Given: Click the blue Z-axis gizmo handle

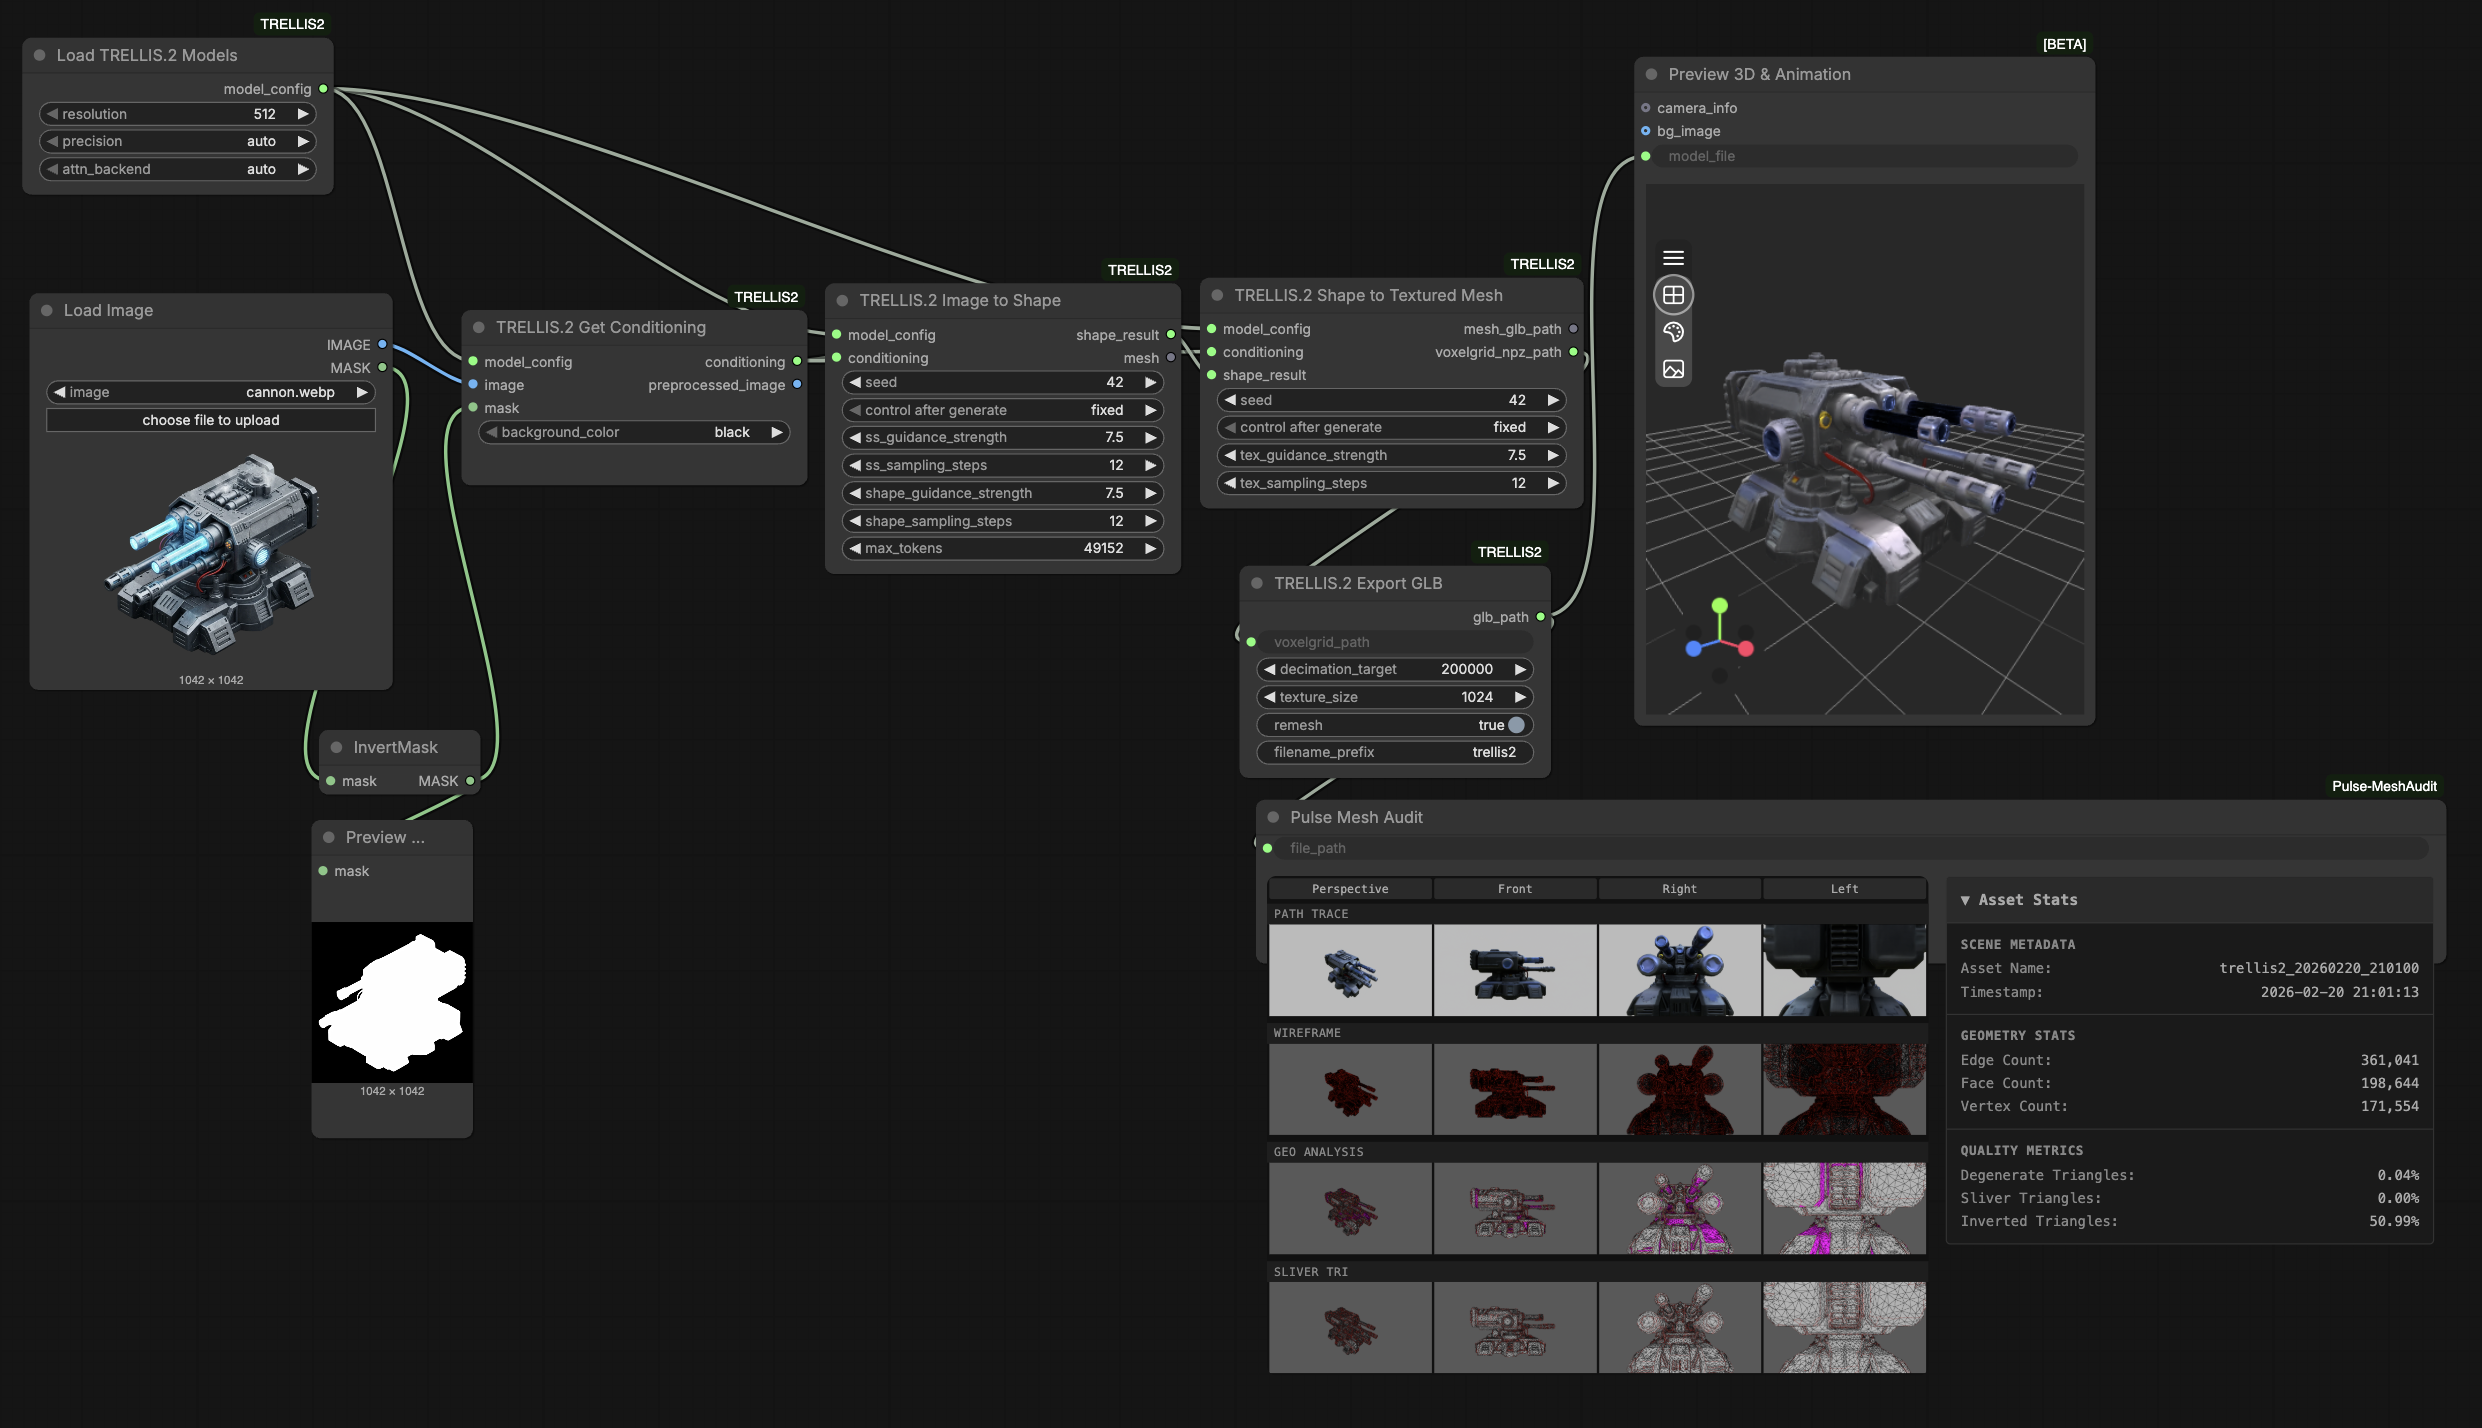Looking at the screenshot, I should click(x=1693, y=648).
